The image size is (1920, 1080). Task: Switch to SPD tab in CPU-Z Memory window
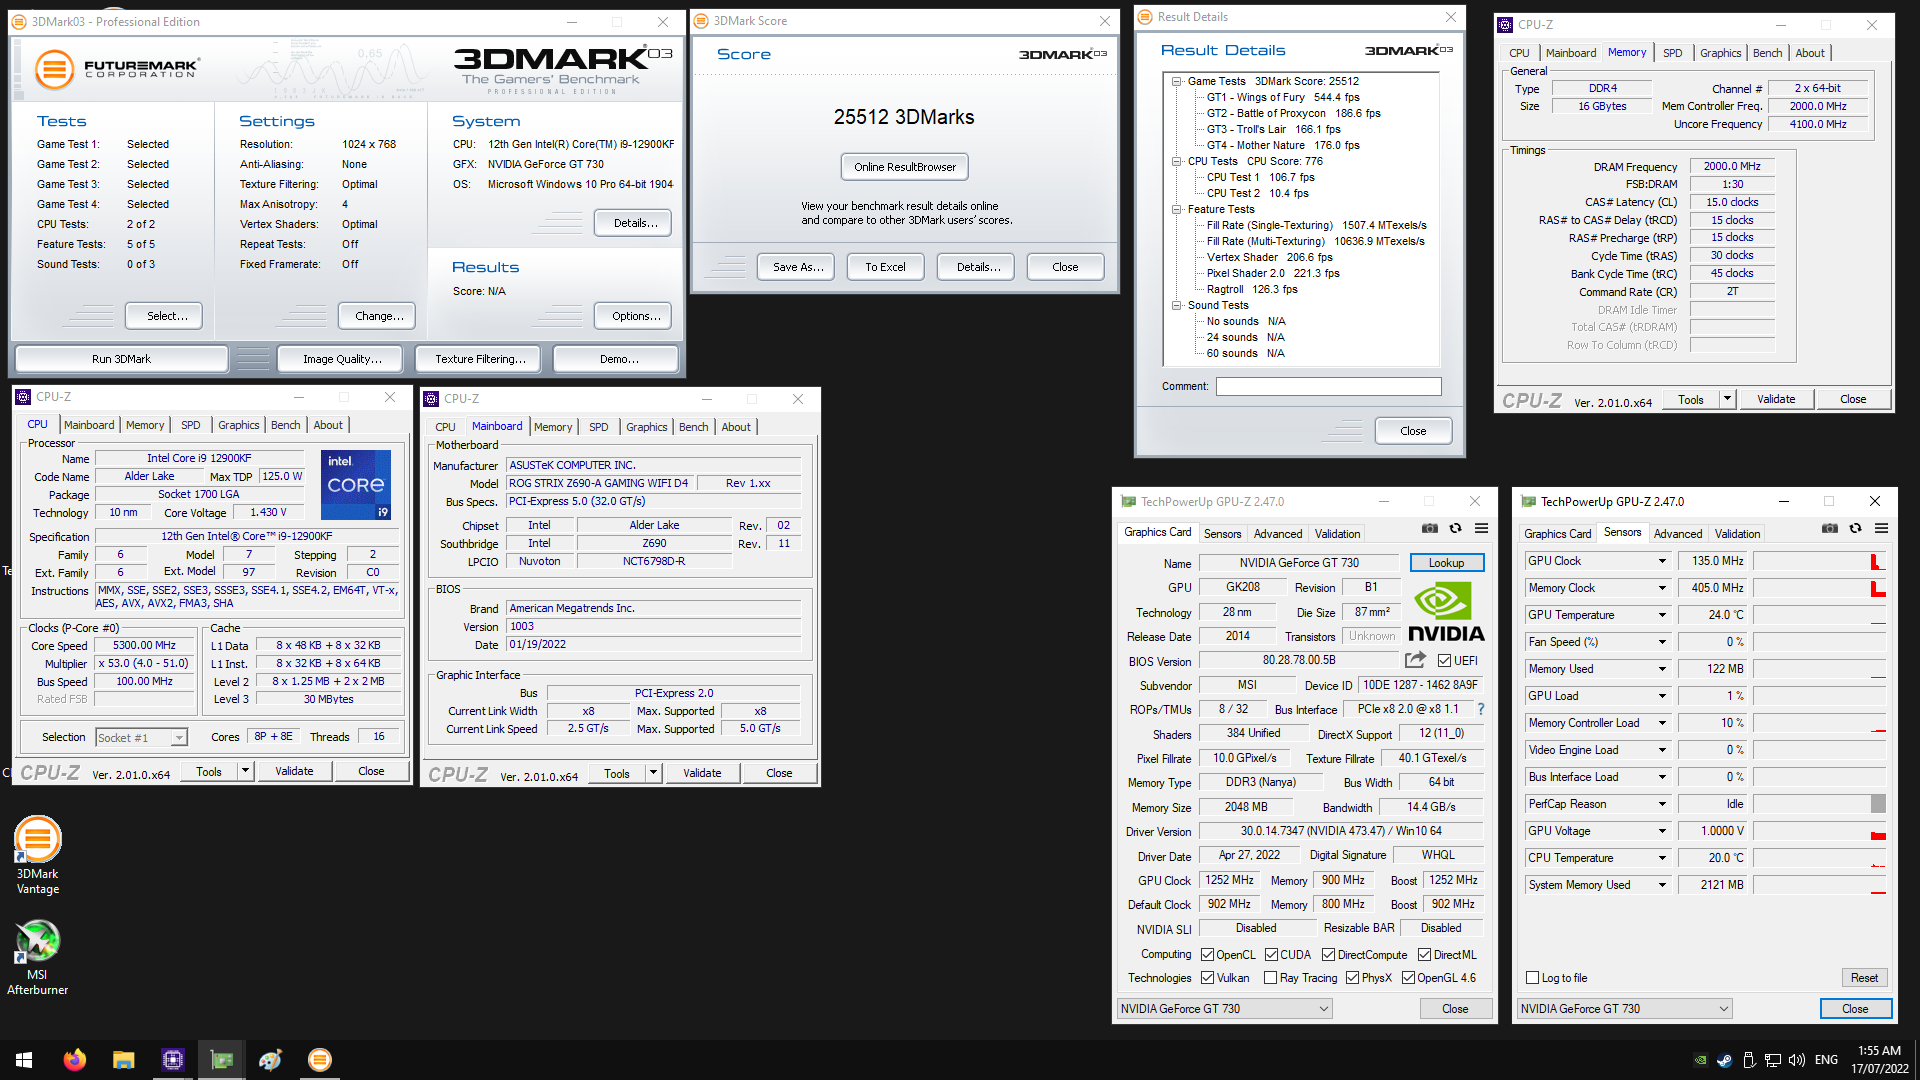1673,53
